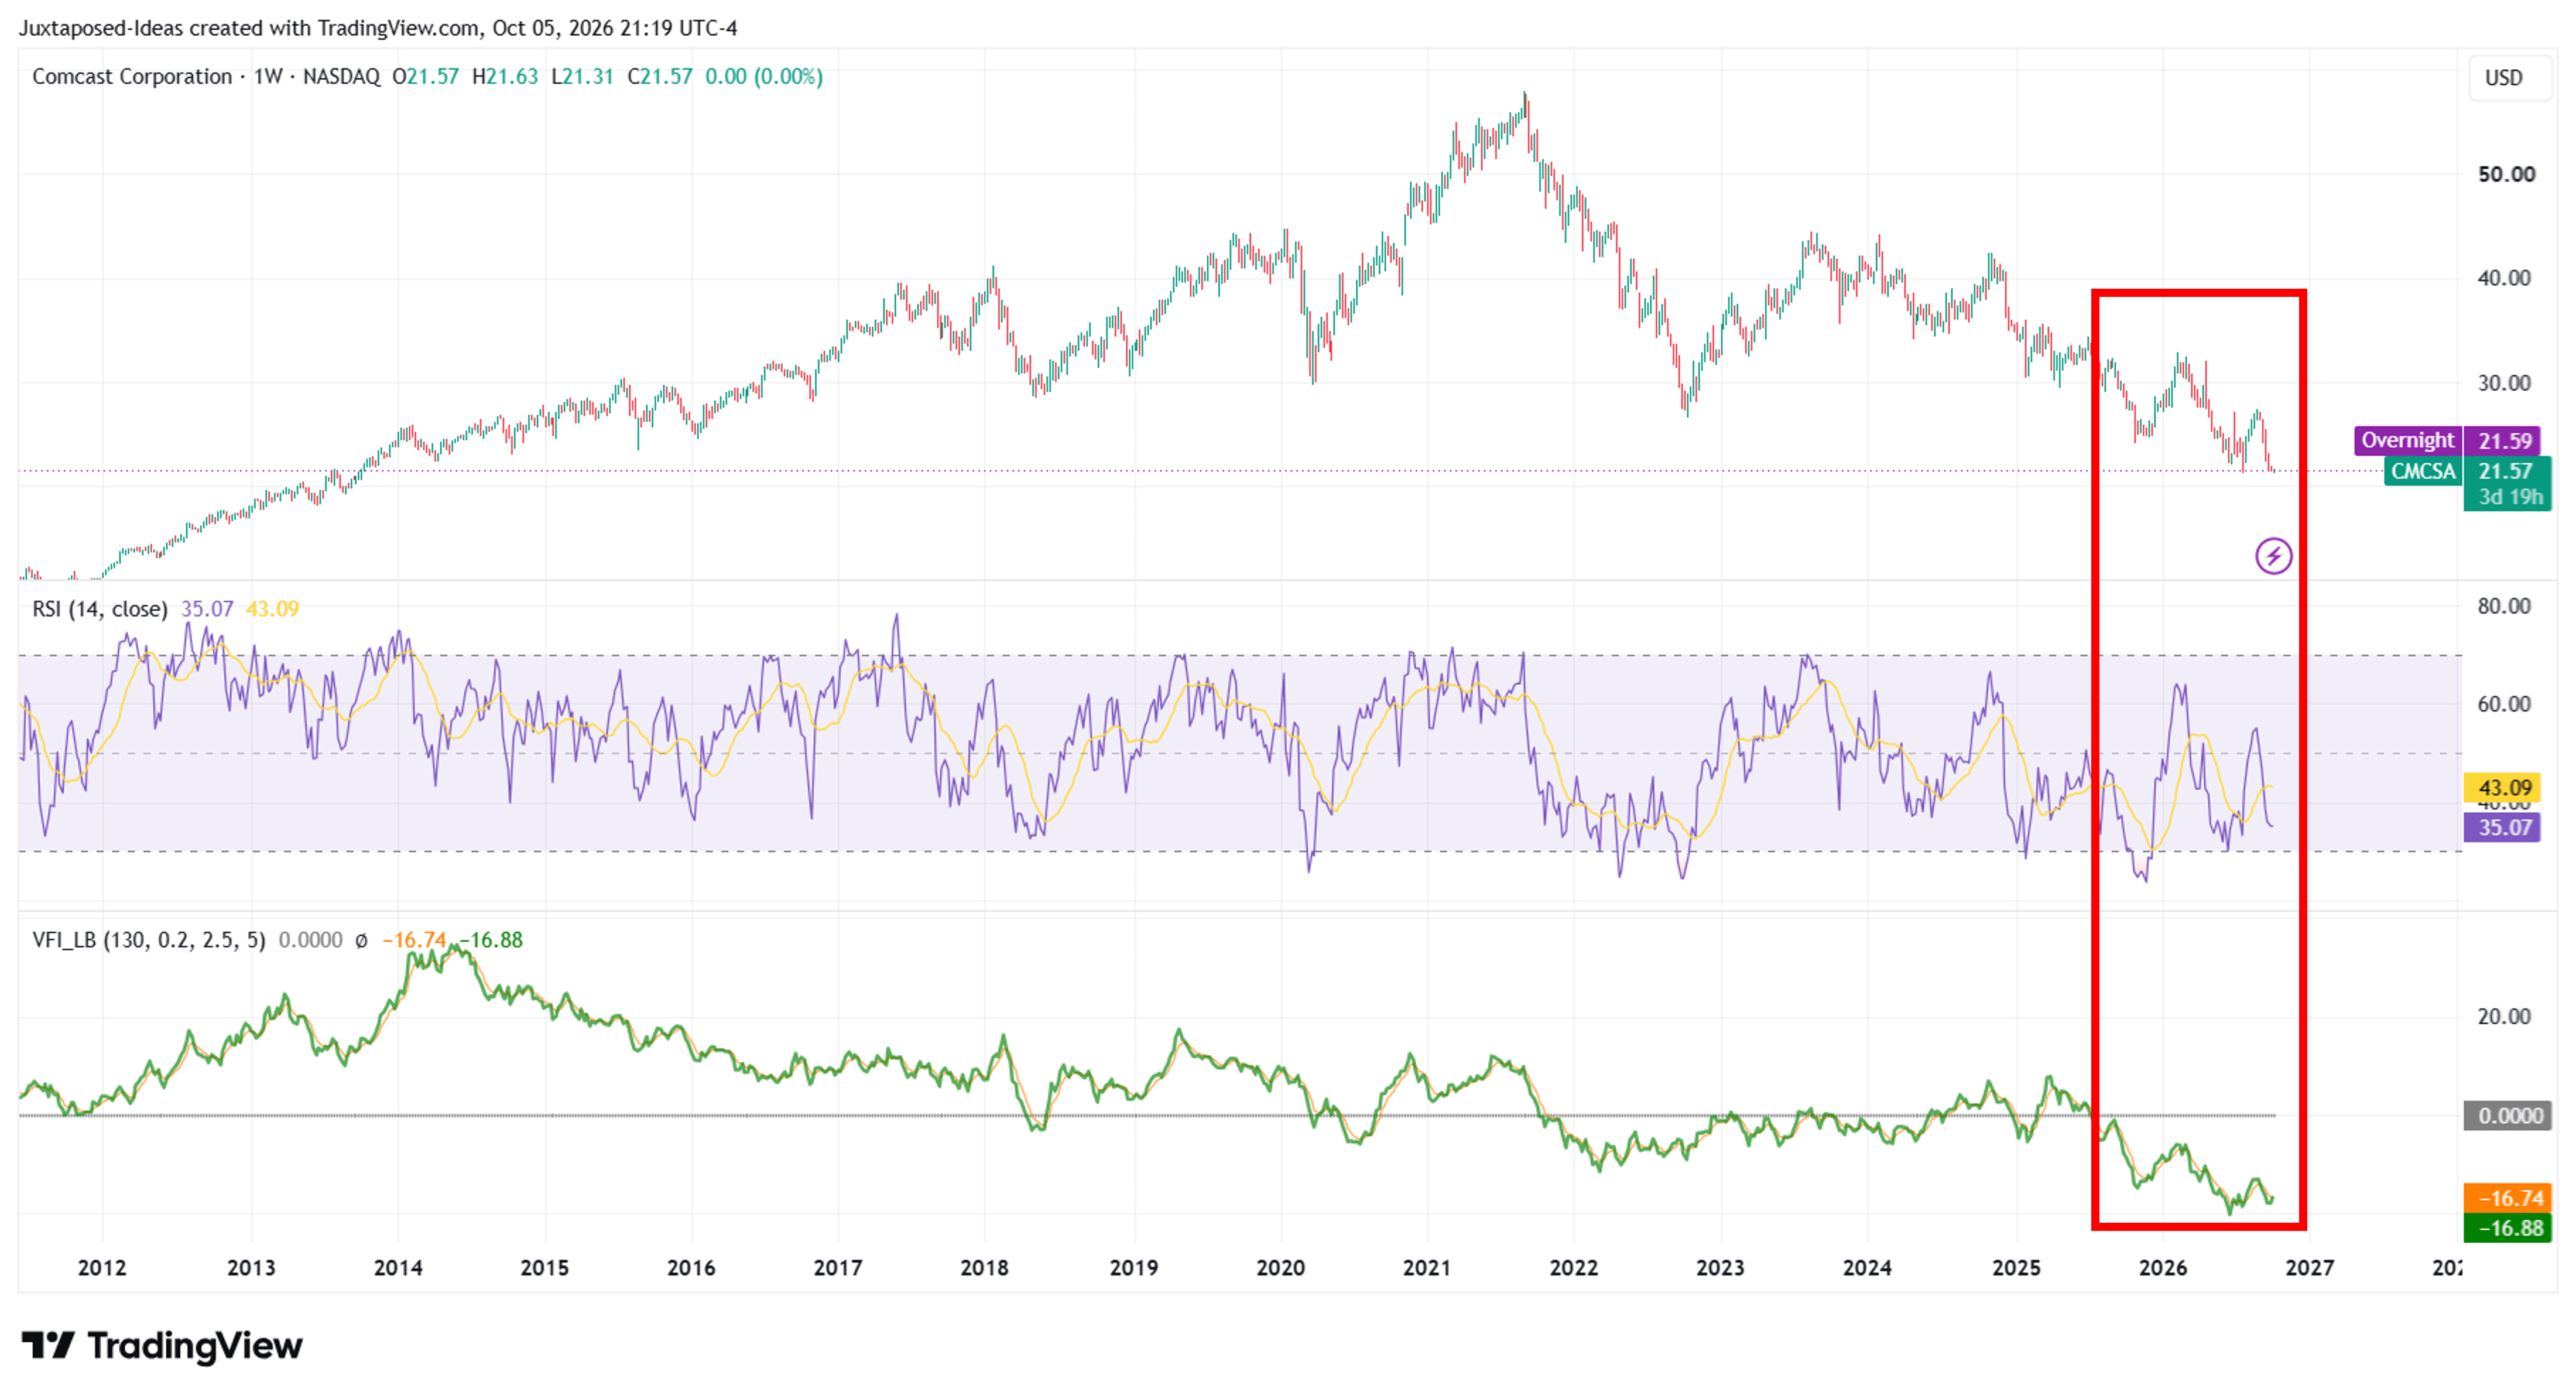Screen dimensions: 2576x1399
Task: Click the 2024 label on the time axis
Action: [1867, 1268]
